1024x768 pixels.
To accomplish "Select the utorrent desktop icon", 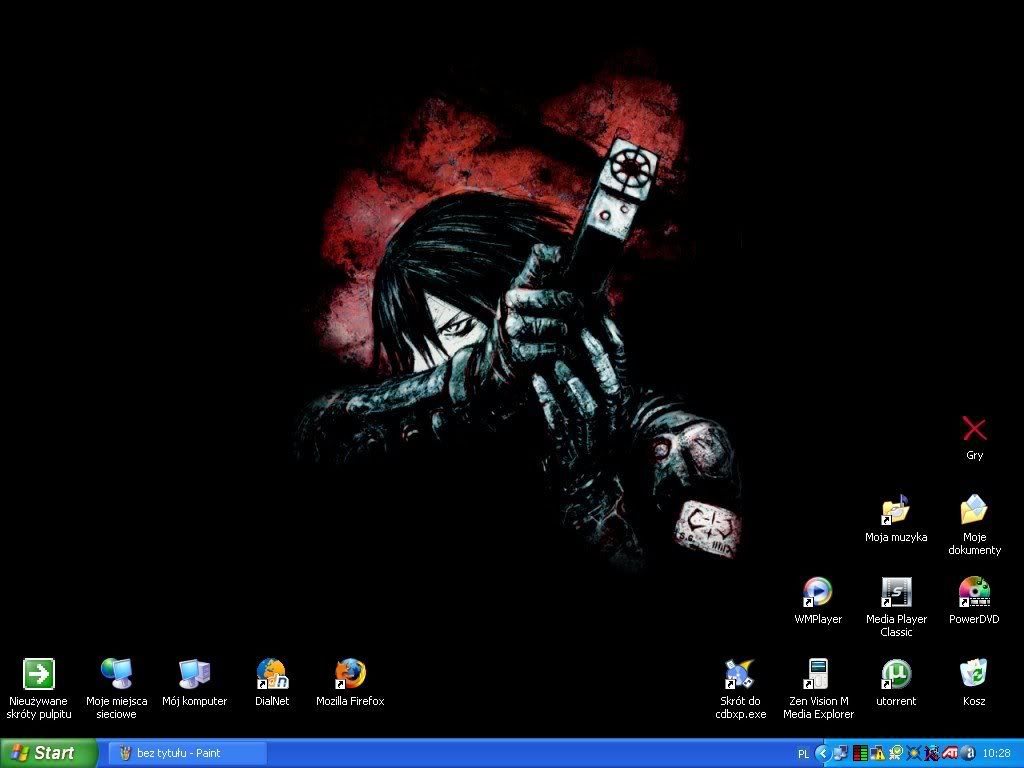I will click(896, 674).
